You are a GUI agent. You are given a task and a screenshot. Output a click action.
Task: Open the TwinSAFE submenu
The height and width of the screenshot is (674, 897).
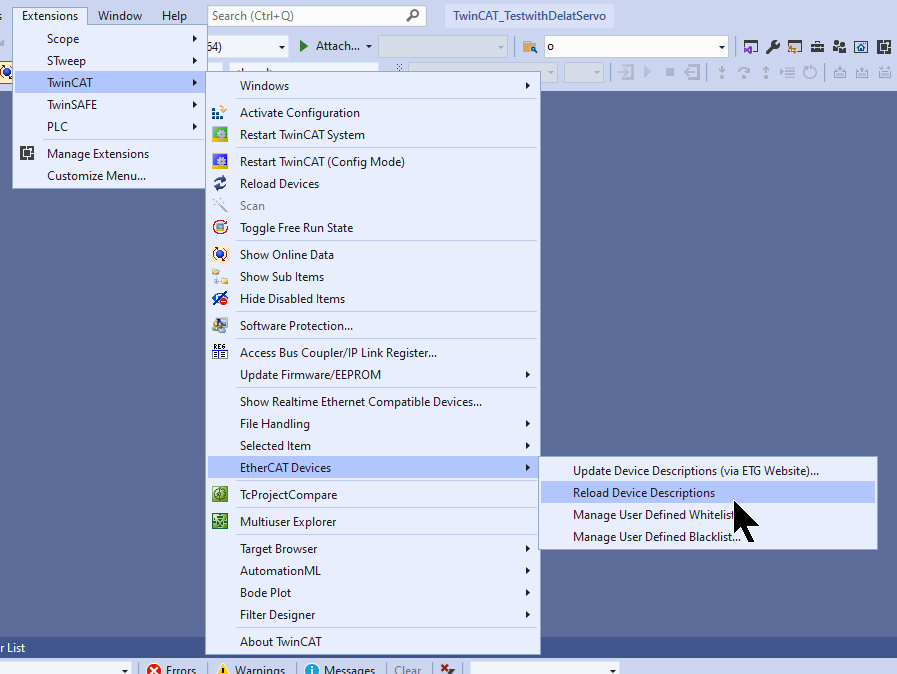click(109, 104)
